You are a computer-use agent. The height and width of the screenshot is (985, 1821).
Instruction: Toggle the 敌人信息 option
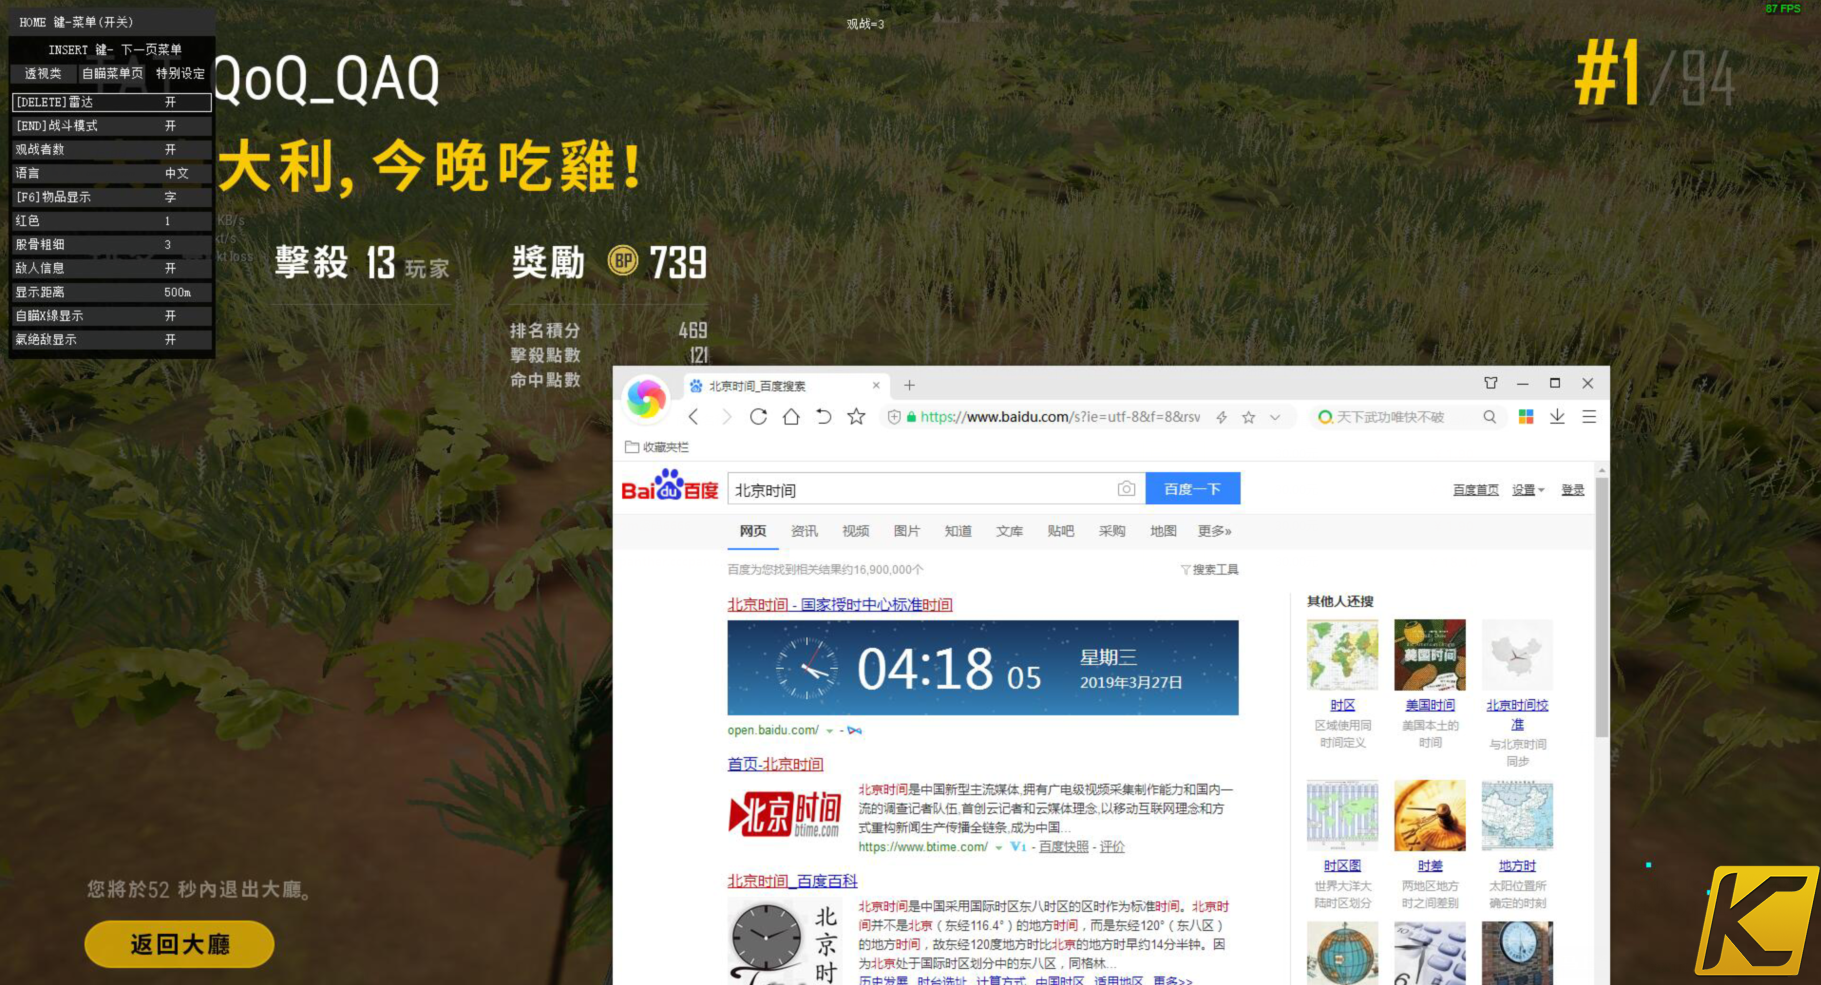111,268
